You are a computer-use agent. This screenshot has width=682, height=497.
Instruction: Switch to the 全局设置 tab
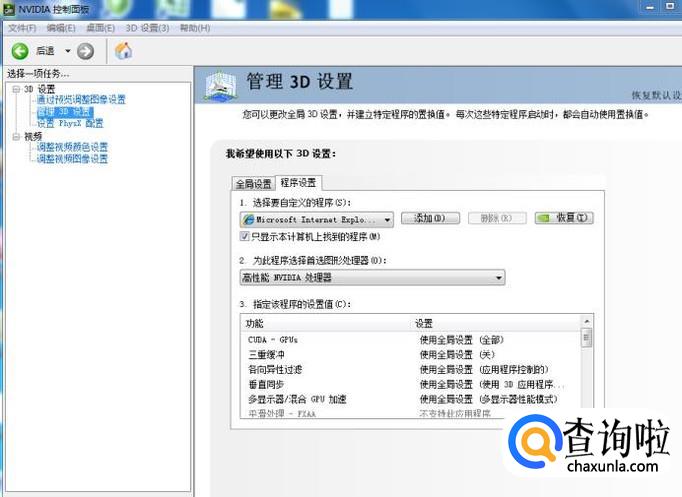[254, 183]
